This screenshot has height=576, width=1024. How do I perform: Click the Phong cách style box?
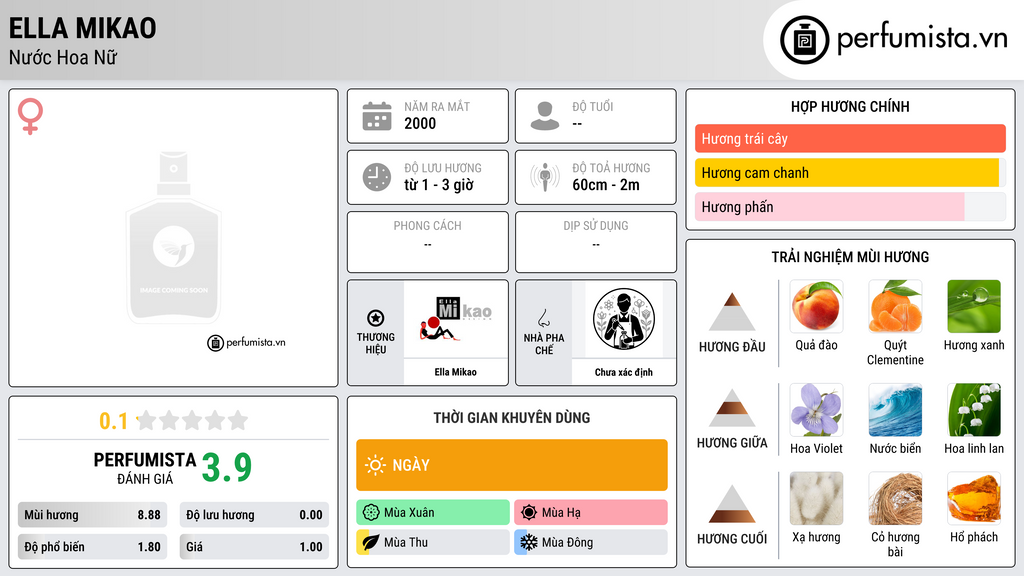428,242
